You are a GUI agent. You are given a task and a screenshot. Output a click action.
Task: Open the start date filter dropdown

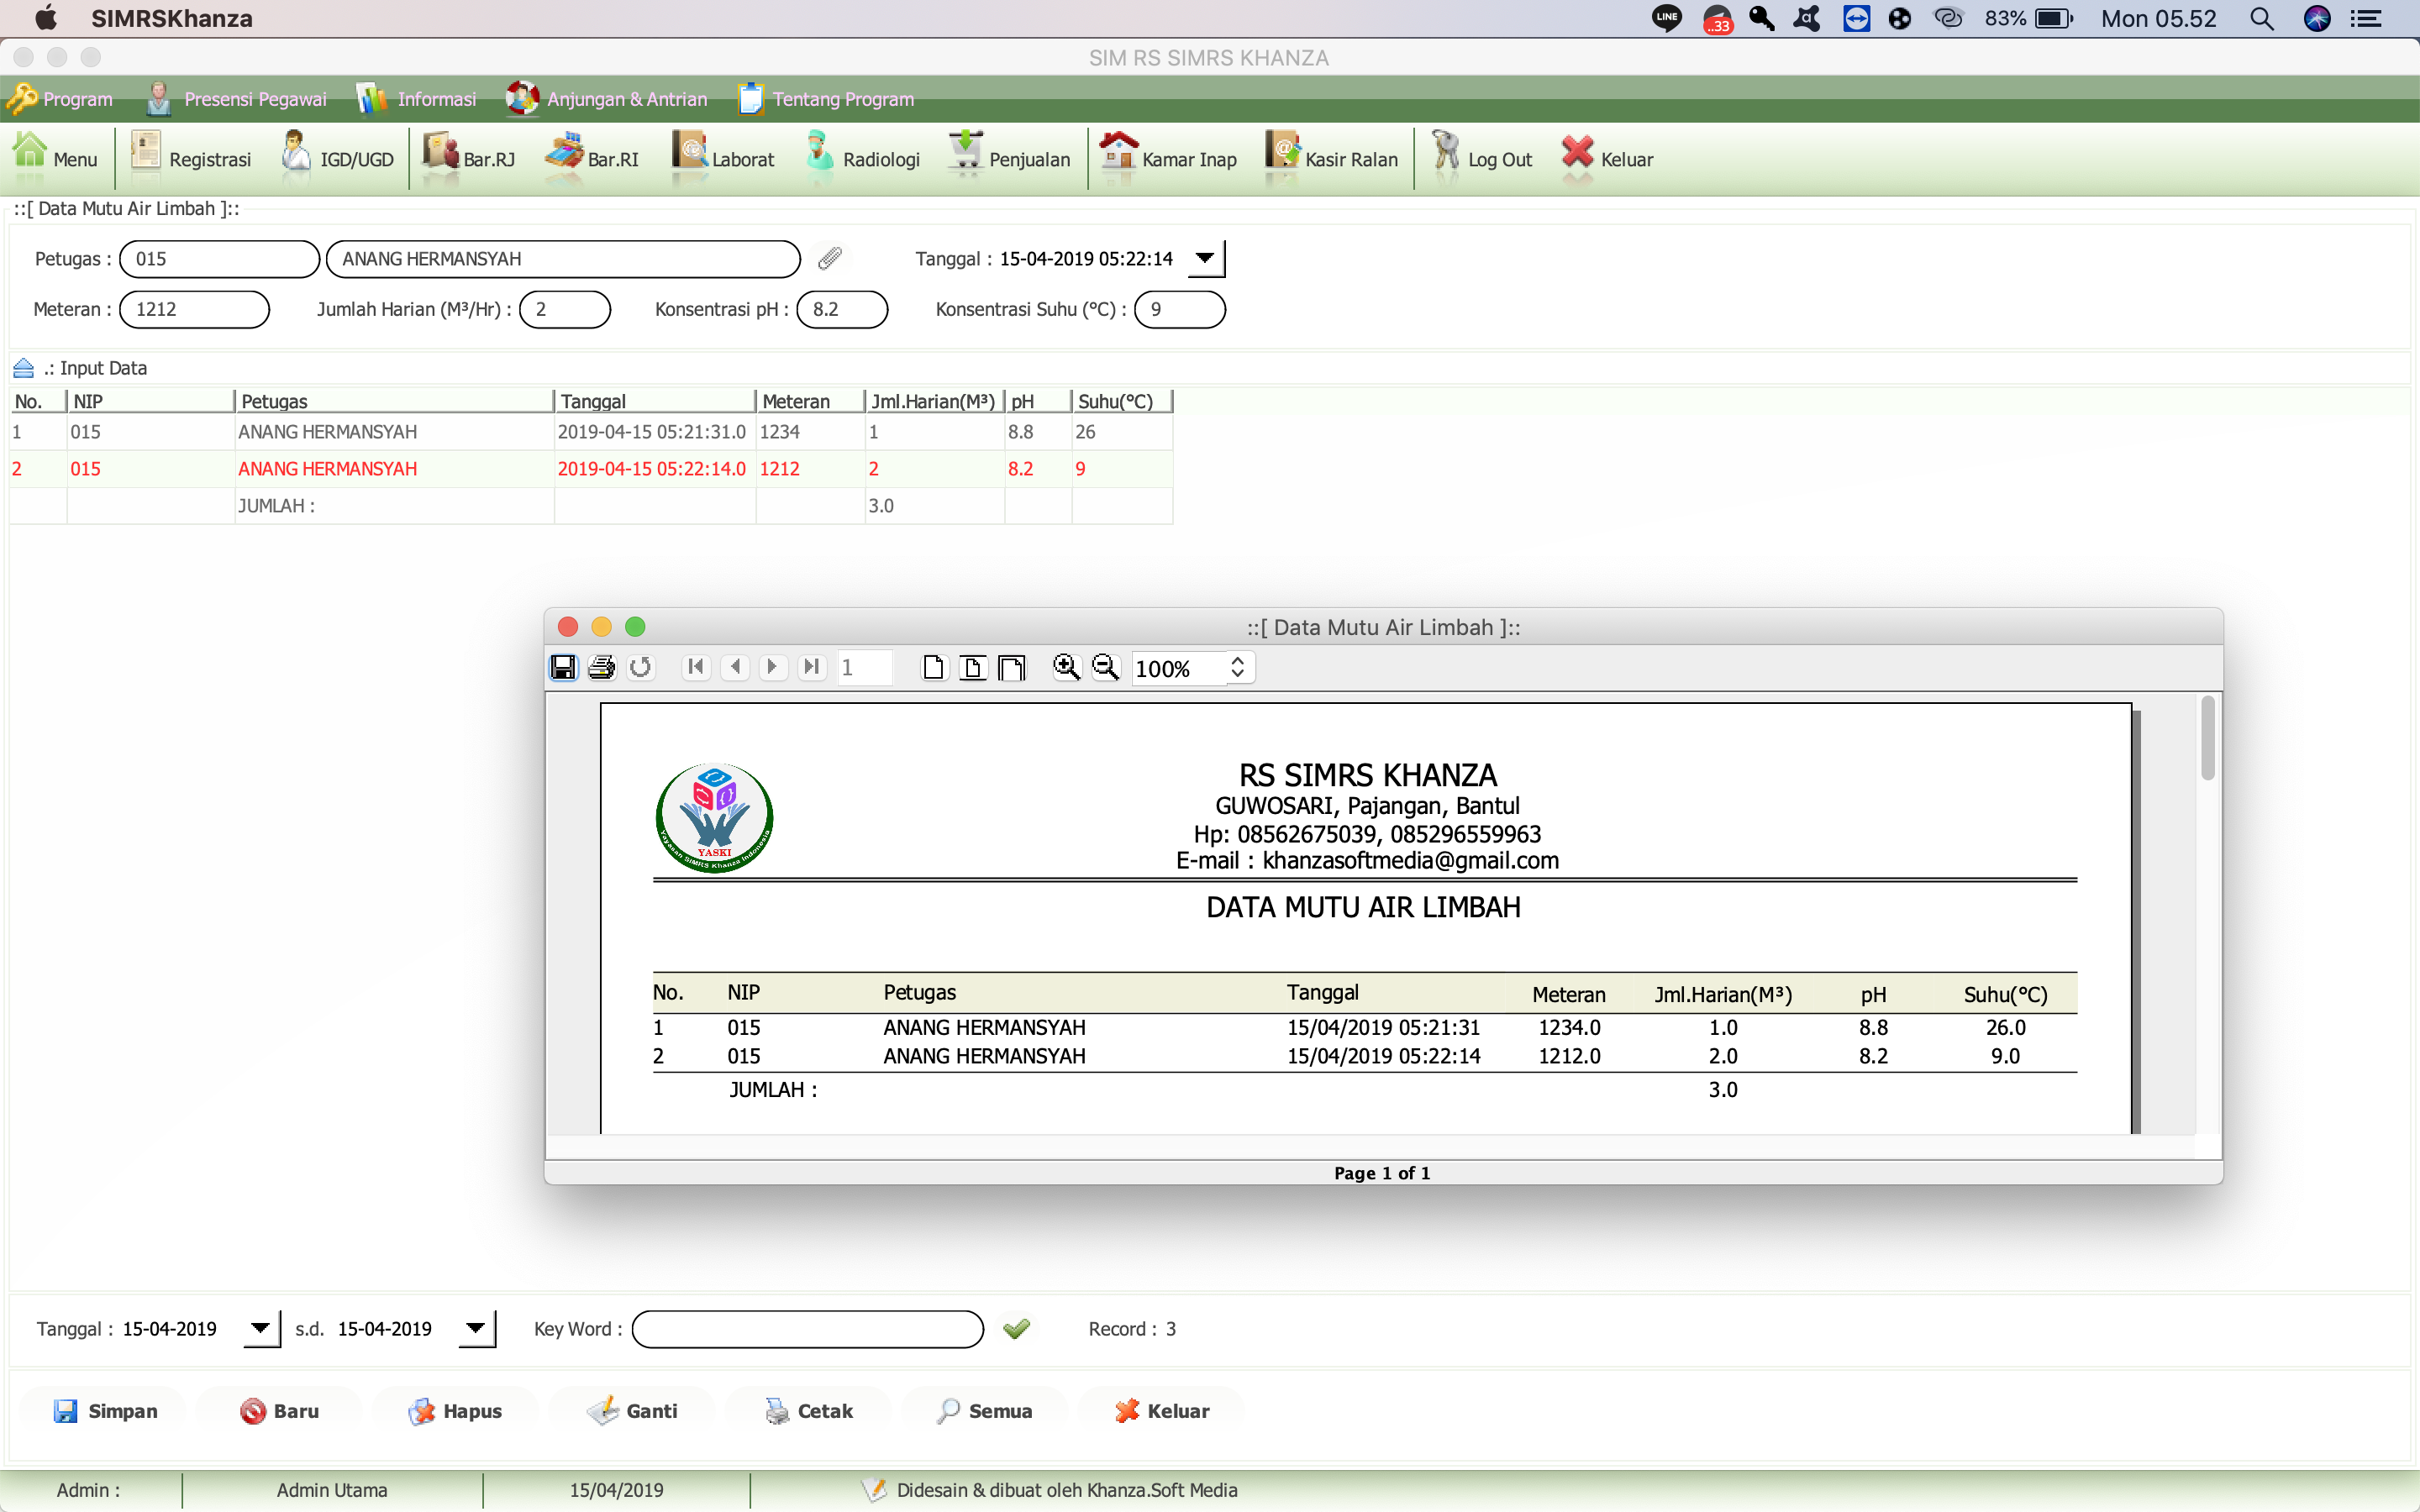(x=261, y=1328)
